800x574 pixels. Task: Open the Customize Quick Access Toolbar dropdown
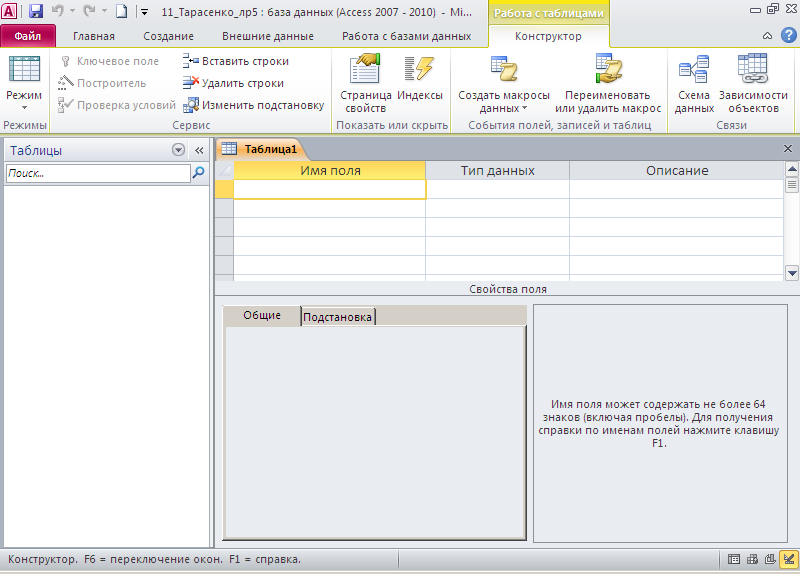click(x=144, y=11)
